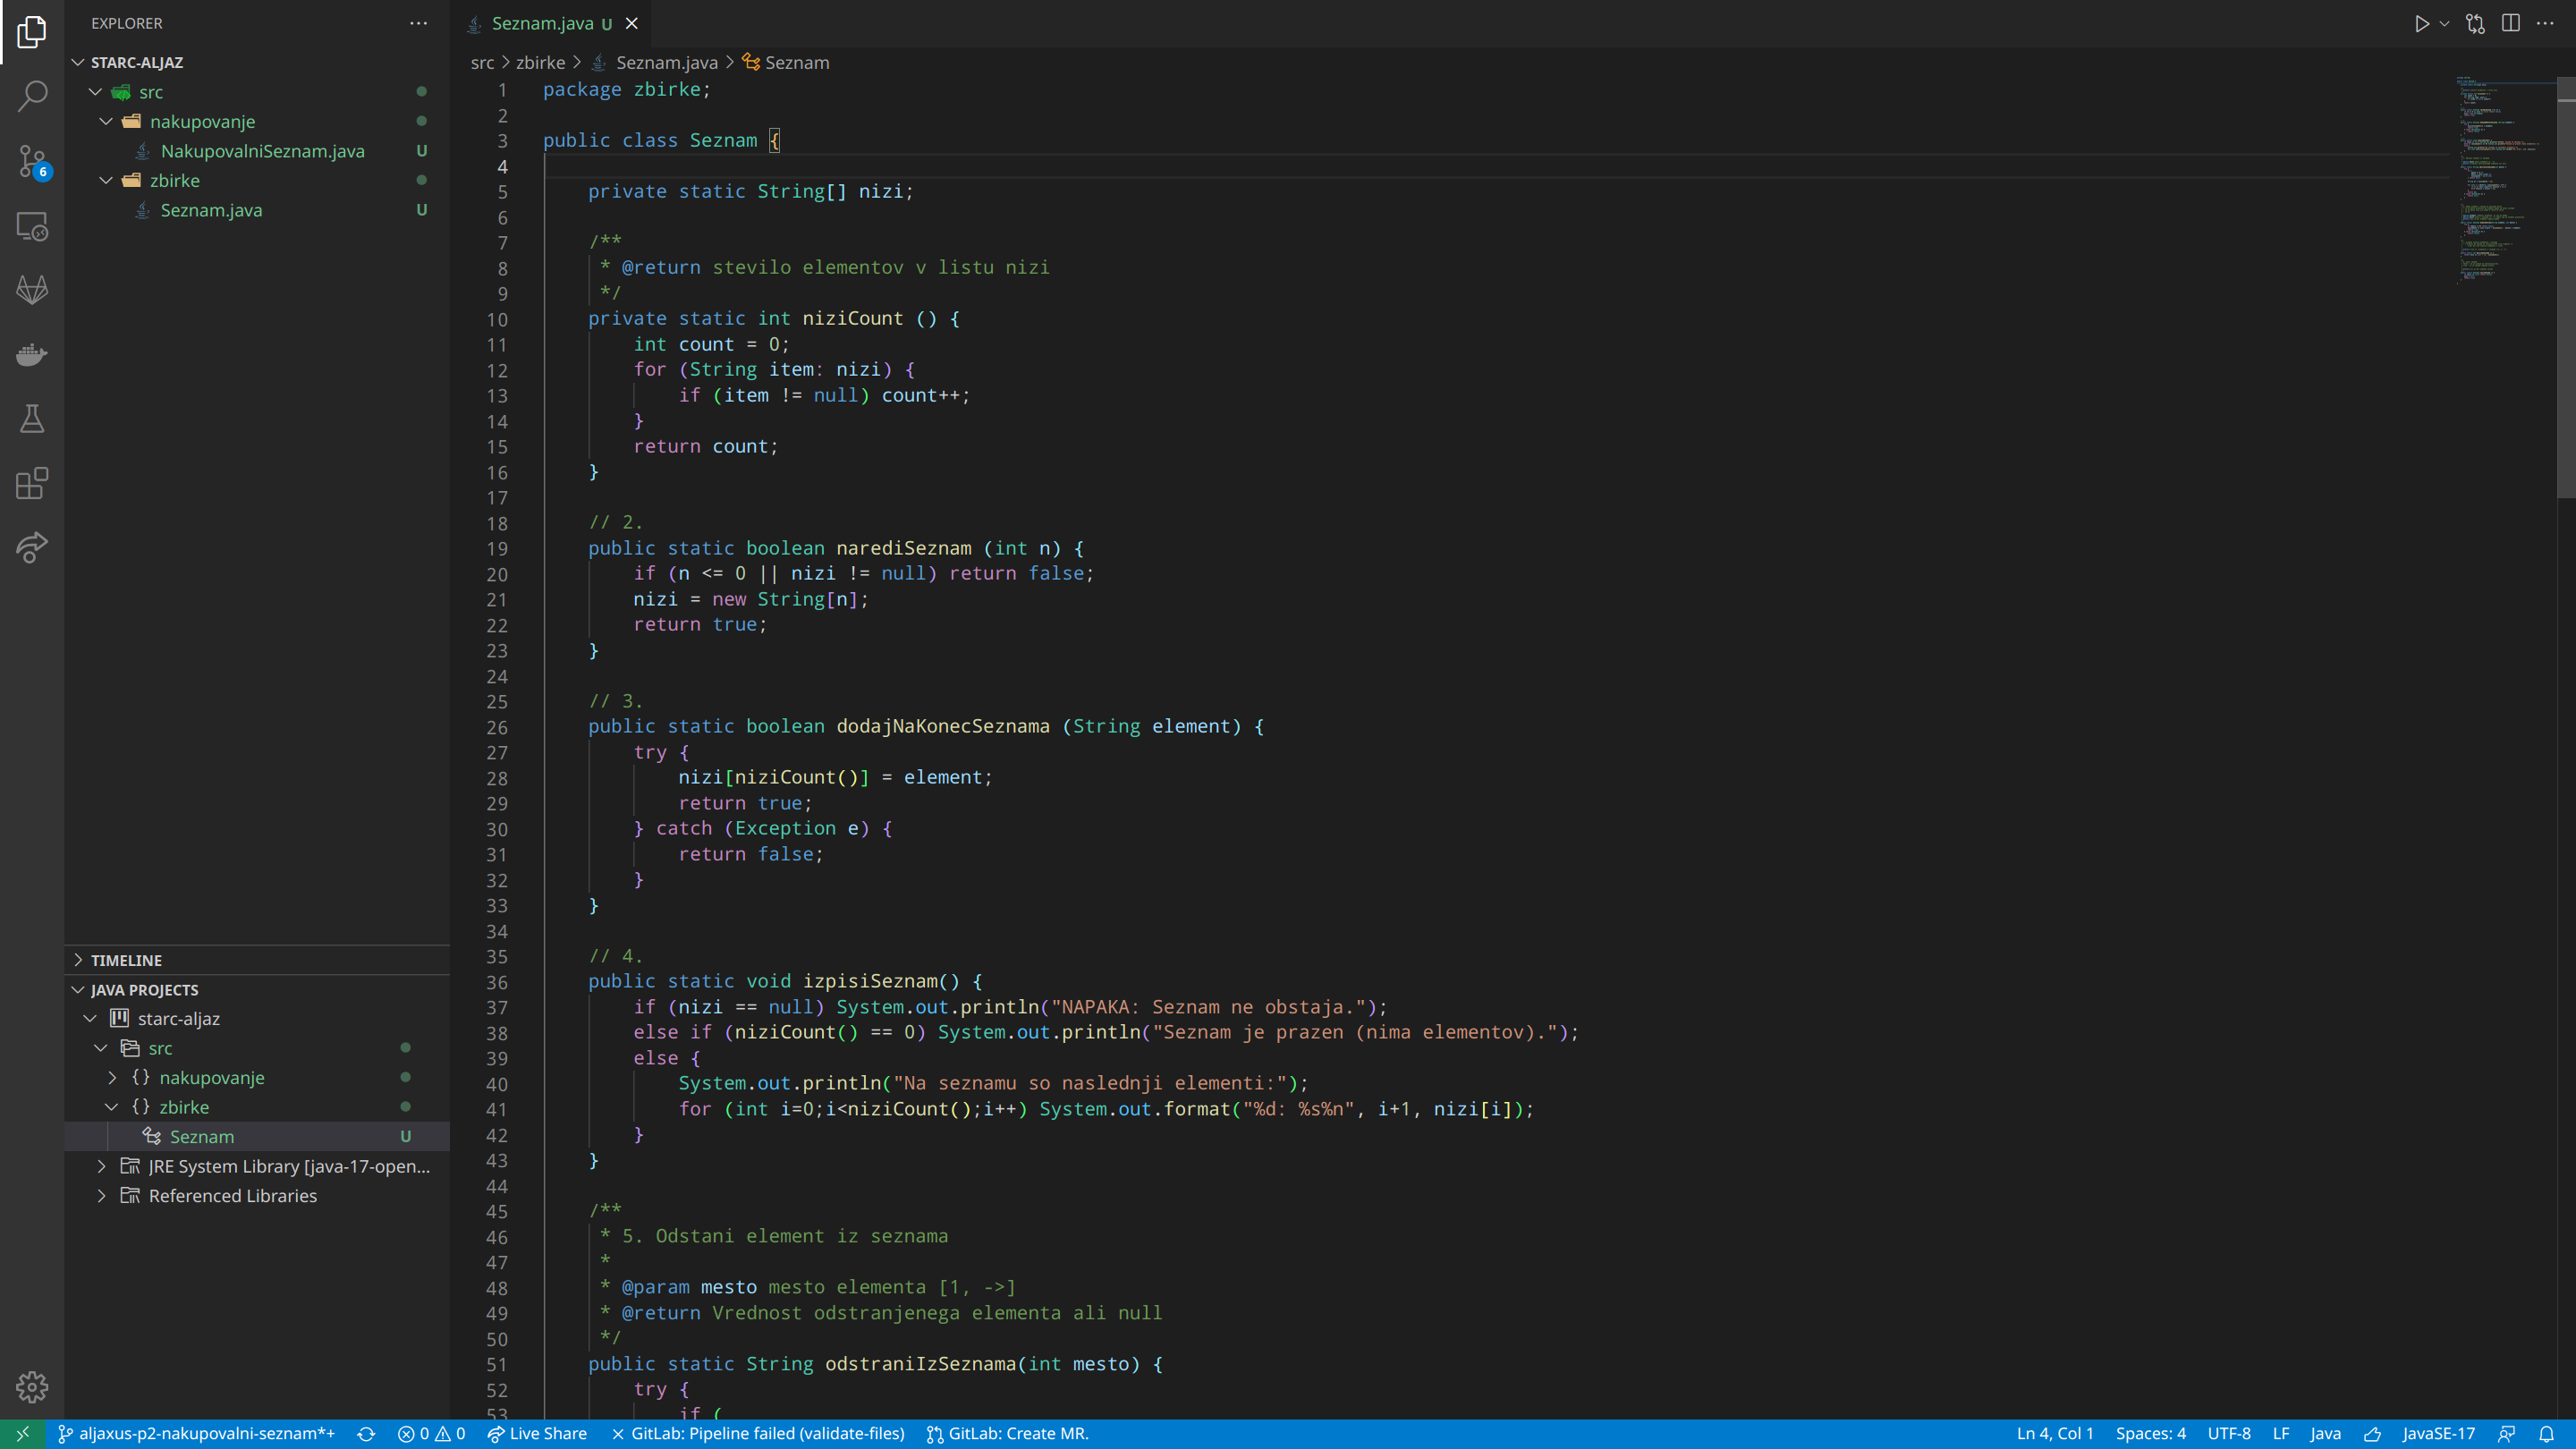Click Seznam class breadcrumb
Image resolution: width=2576 pixels, height=1449 pixels.
(786, 62)
